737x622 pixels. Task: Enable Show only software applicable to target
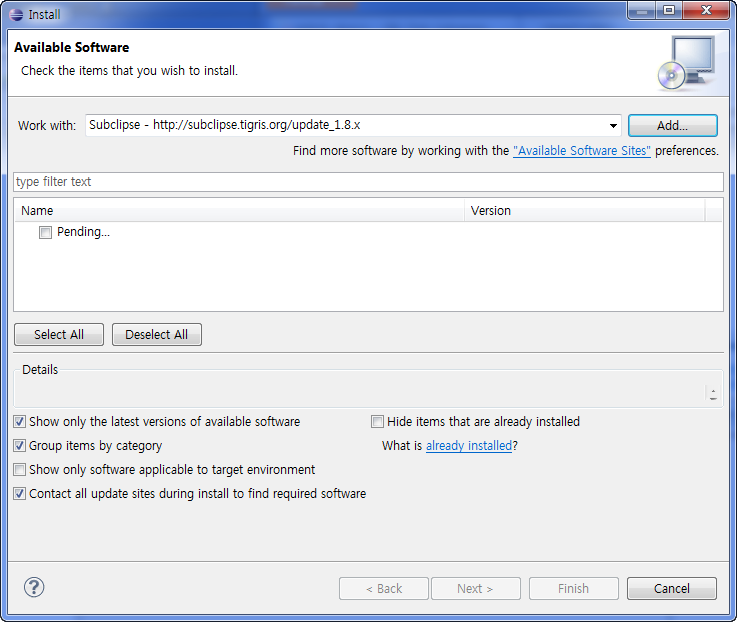[x=20, y=470]
